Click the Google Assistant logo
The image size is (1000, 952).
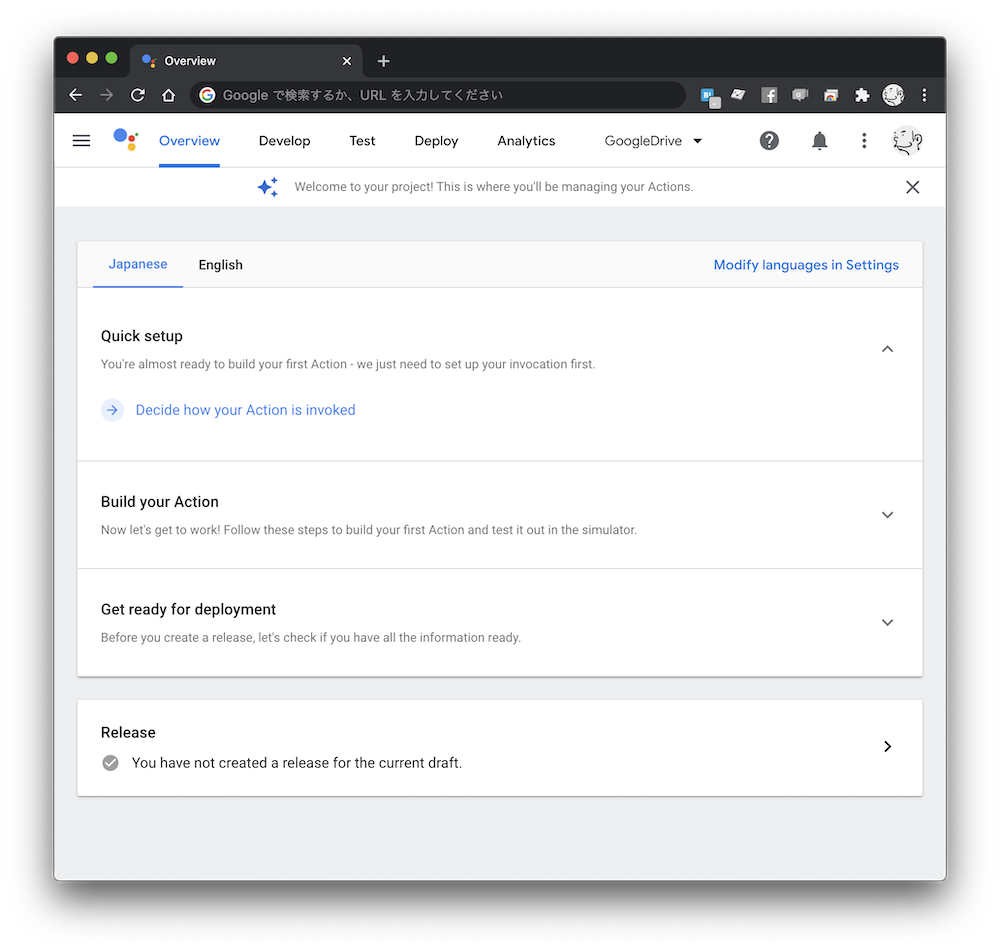click(x=126, y=140)
